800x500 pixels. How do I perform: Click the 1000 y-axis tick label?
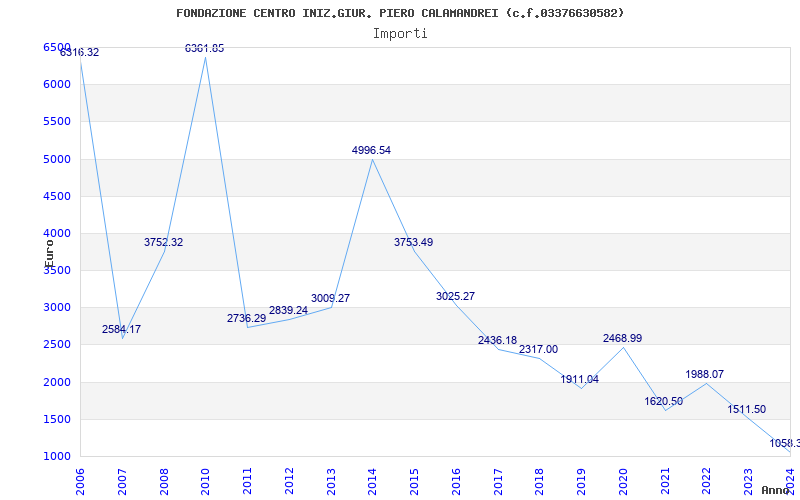(55, 457)
